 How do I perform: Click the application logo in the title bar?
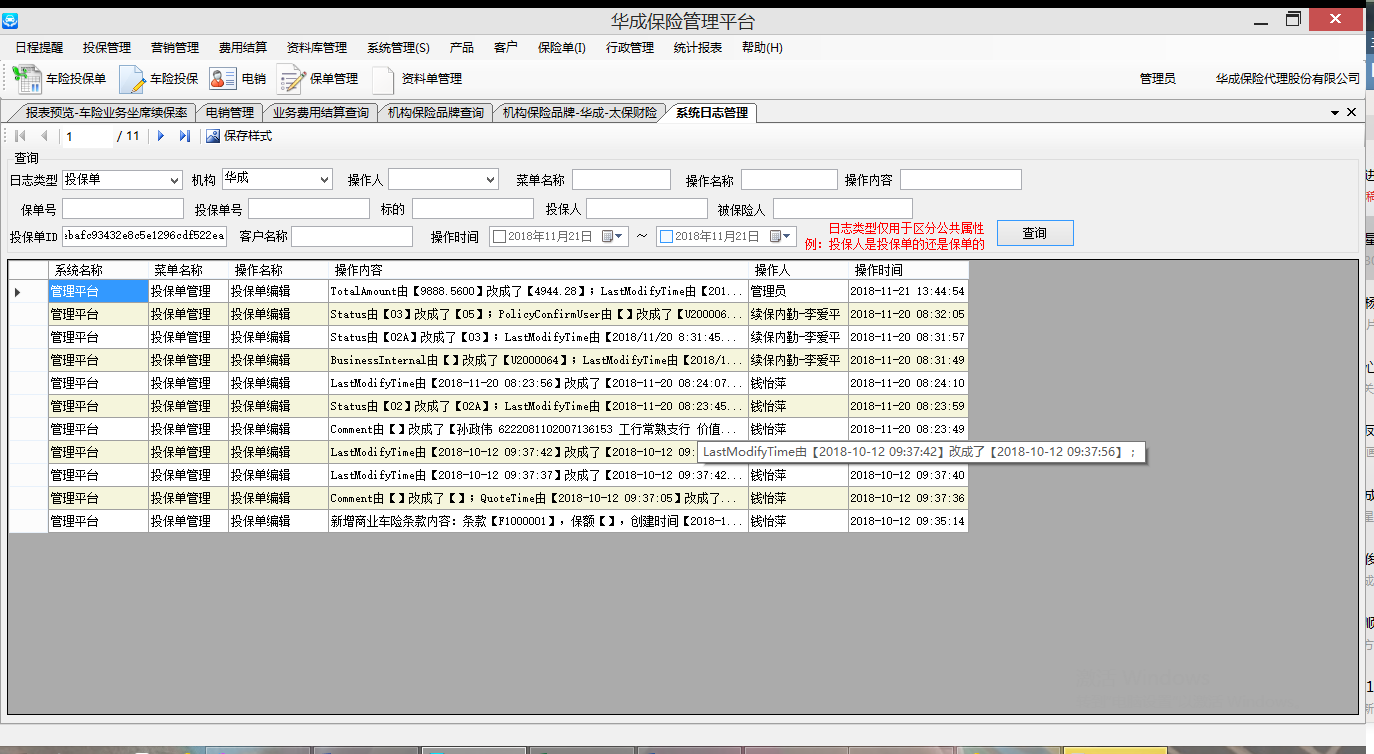pos(10,22)
